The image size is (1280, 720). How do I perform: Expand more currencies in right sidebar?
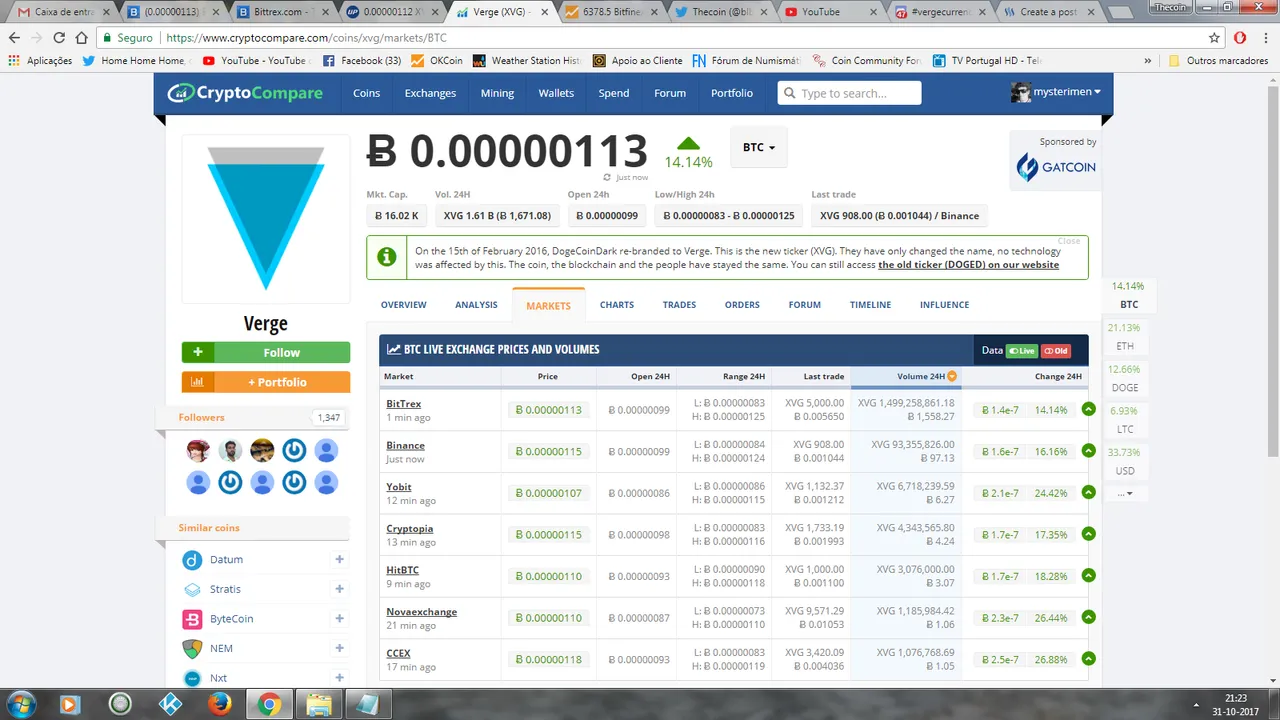coord(1126,493)
